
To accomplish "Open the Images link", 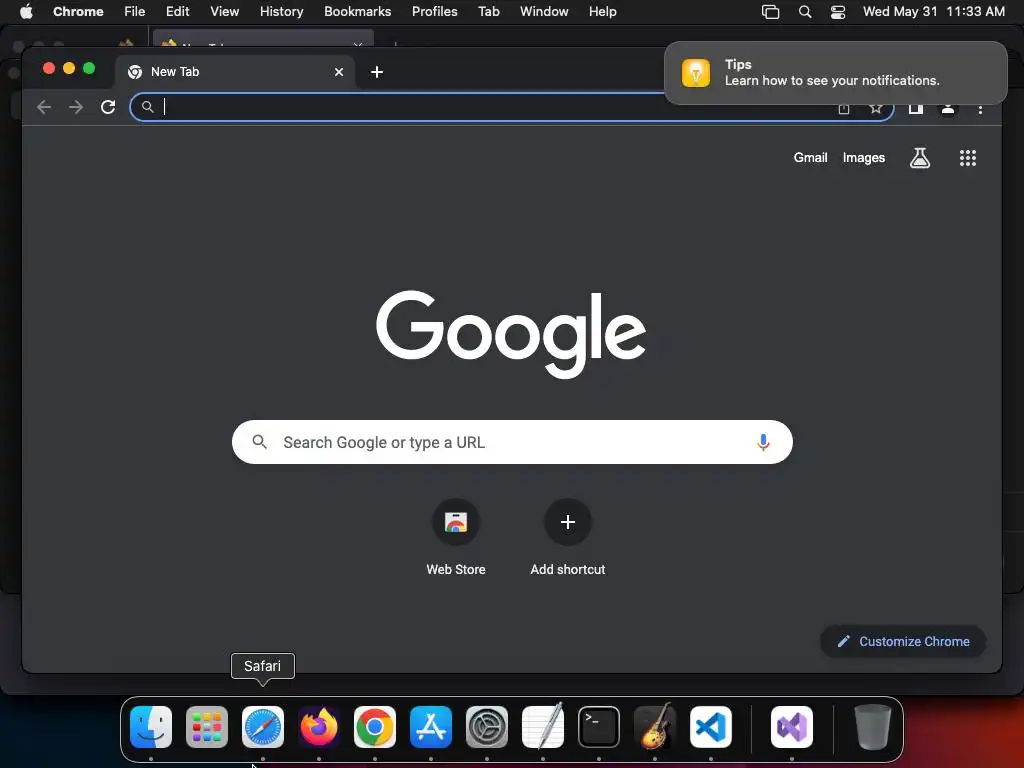I will [863, 157].
